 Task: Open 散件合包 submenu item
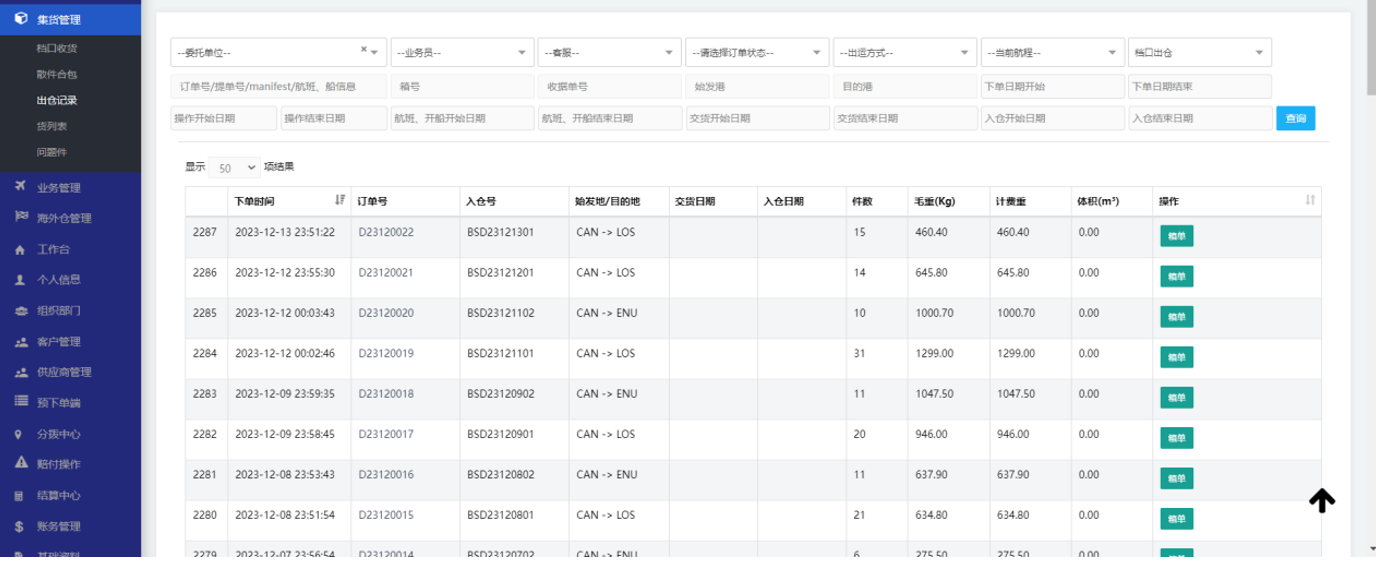tap(56, 74)
